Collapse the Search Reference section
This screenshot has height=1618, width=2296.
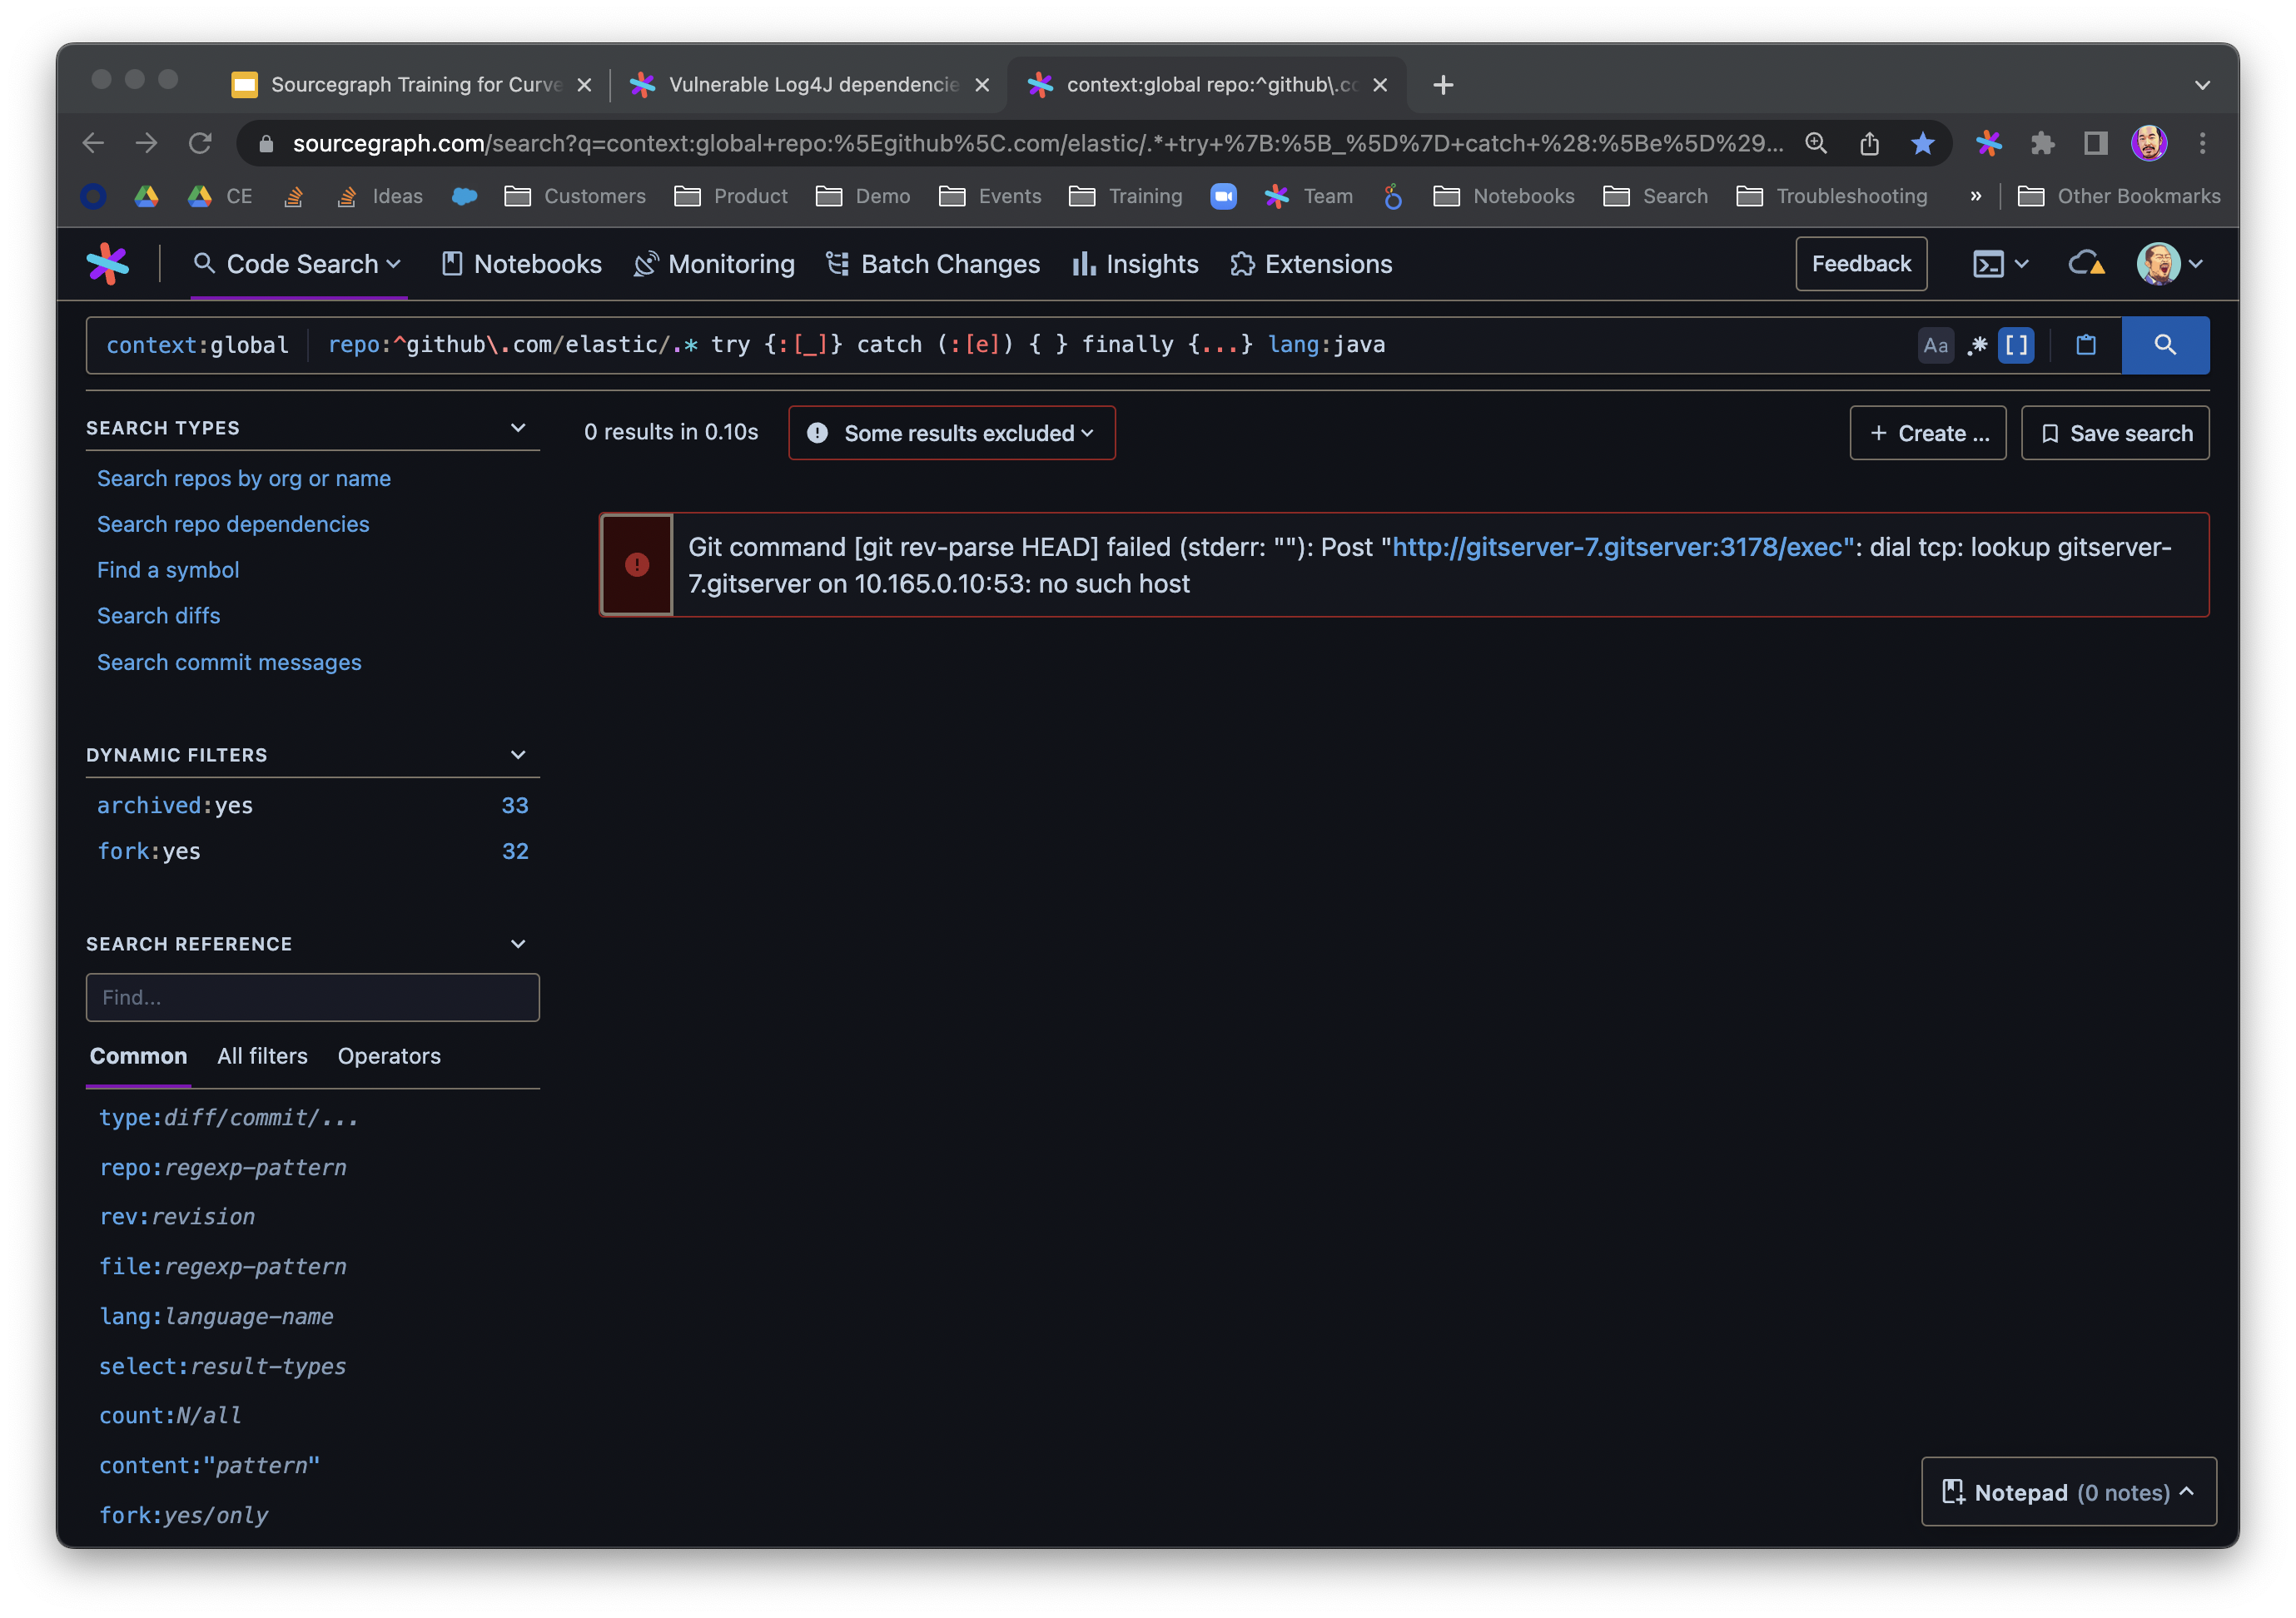pyautogui.click(x=518, y=944)
